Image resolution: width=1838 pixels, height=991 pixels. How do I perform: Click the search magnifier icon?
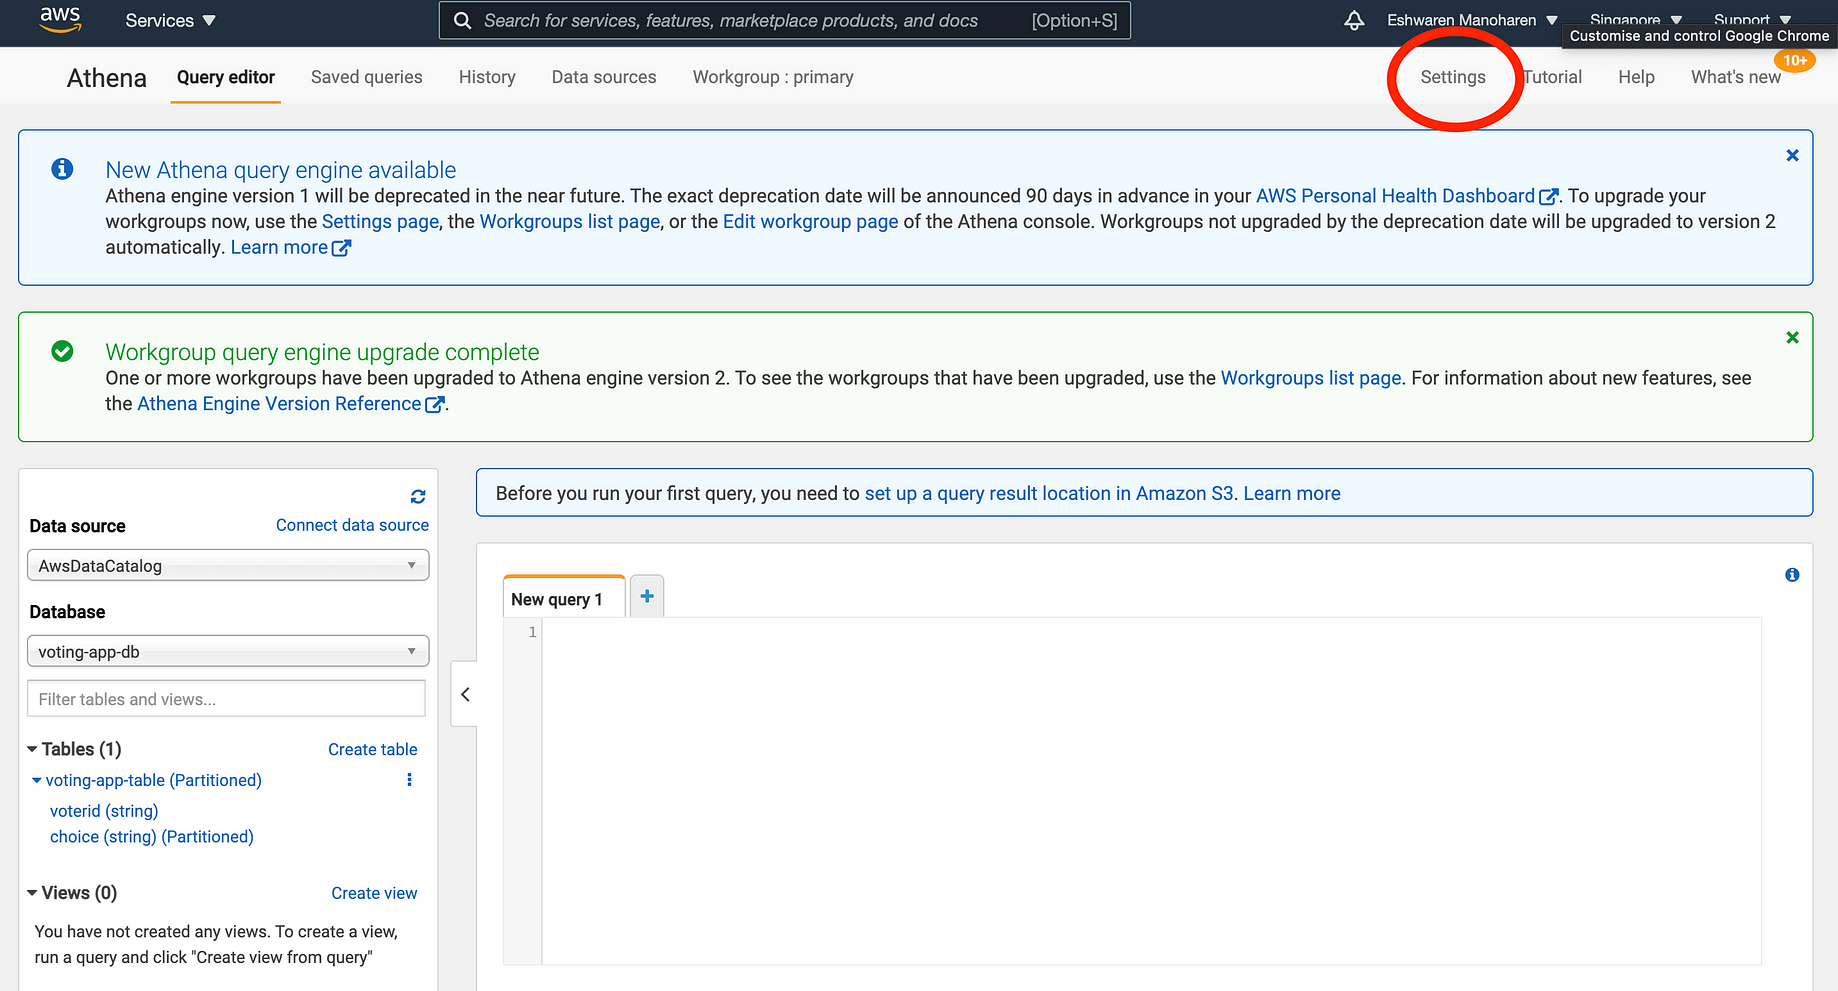click(x=462, y=20)
